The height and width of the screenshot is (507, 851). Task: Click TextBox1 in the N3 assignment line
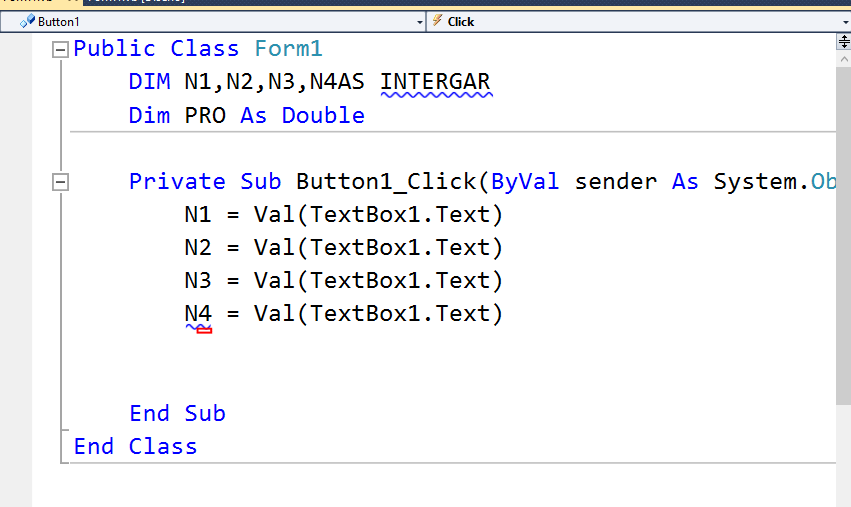tap(365, 281)
